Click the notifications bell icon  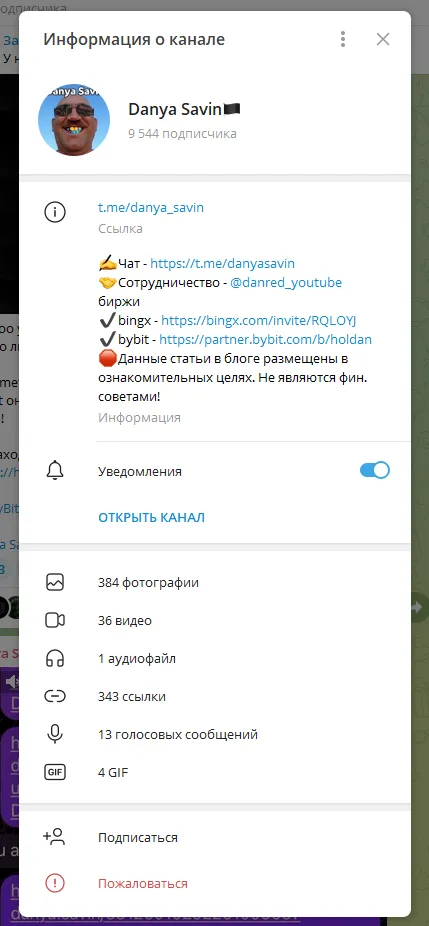click(x=55, y=471)
